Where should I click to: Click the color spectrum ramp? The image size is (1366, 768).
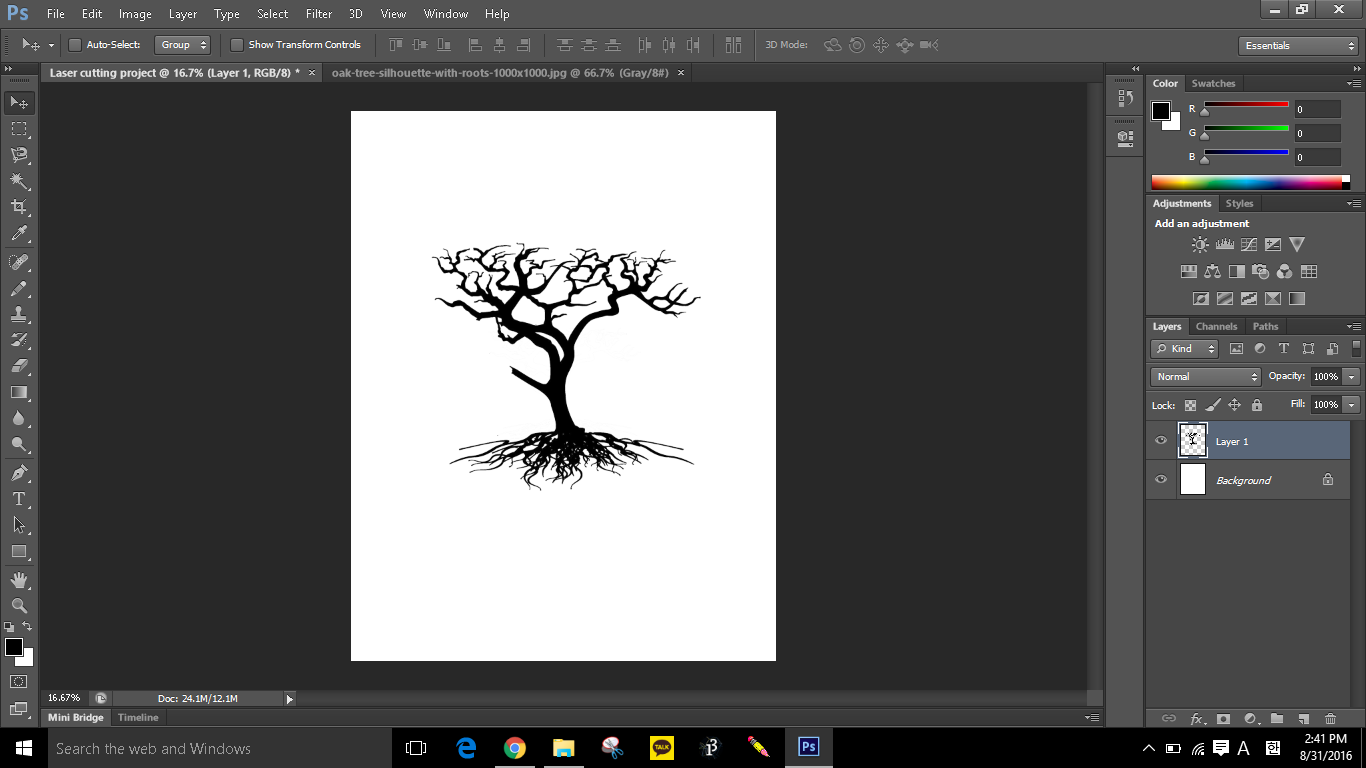point(1246,182)
